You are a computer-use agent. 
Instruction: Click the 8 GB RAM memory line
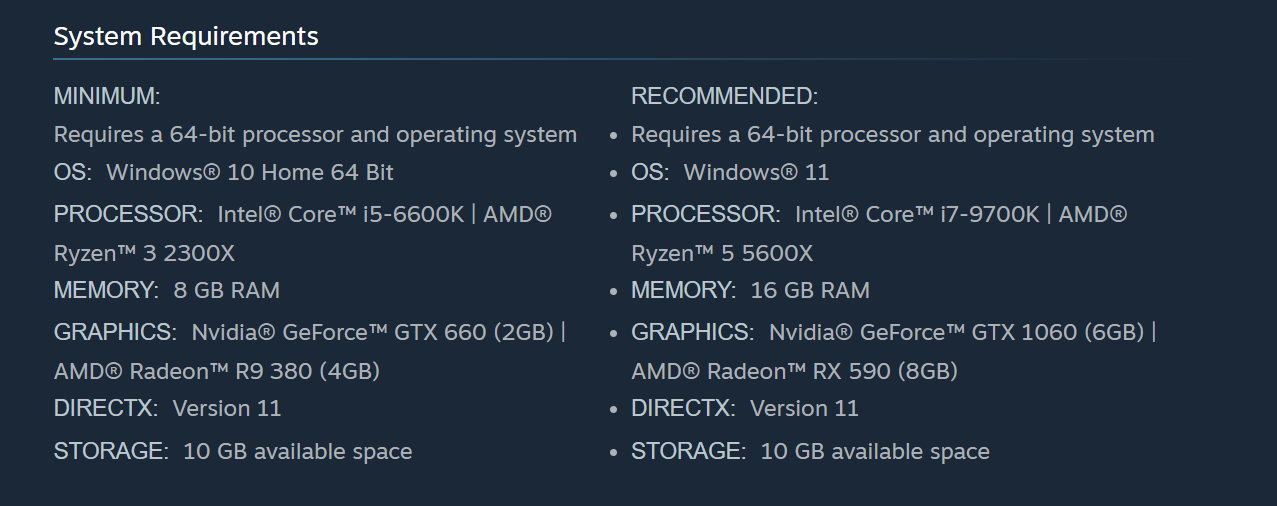coord(167,291)
